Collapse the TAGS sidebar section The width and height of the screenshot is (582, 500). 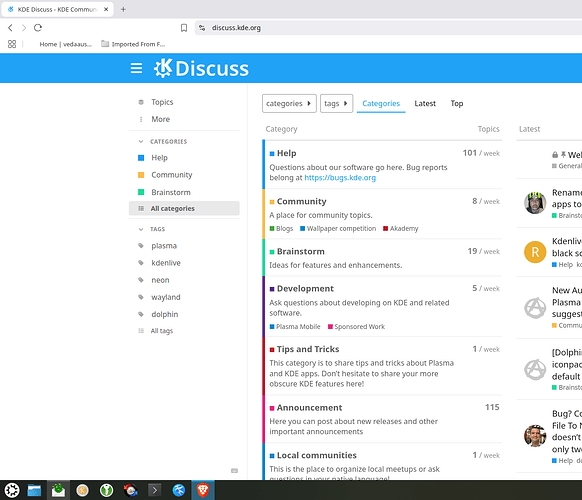click(152, 229)
